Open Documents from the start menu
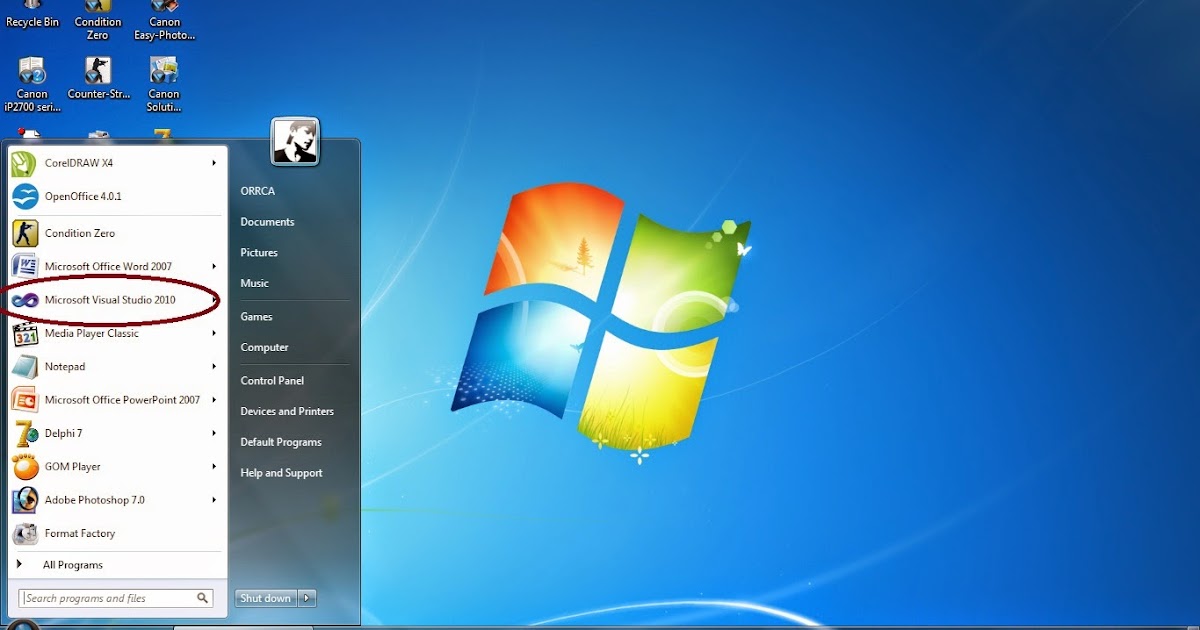 coord(267,222)
